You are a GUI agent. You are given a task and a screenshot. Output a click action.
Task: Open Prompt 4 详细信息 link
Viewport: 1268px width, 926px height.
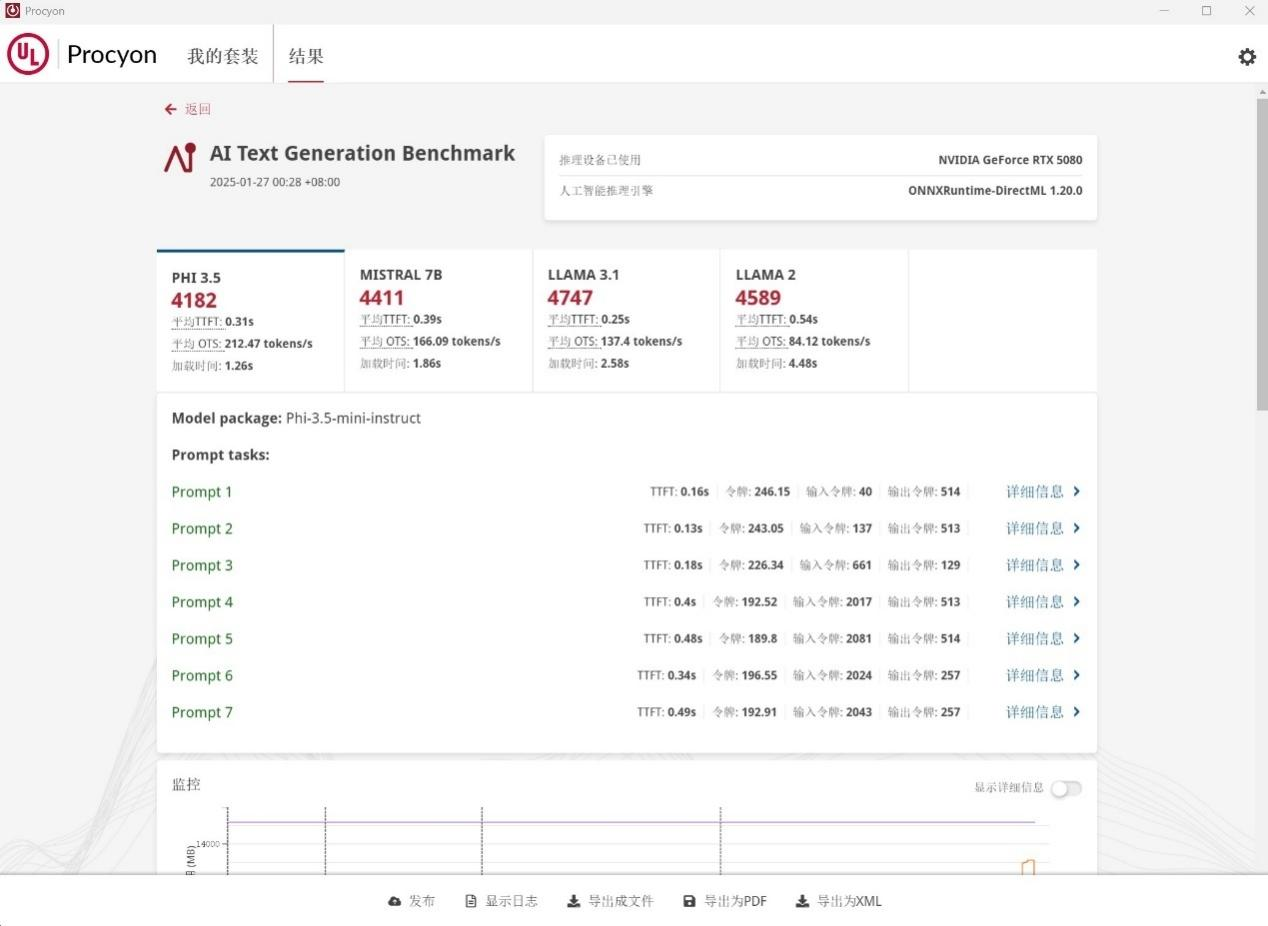pos(1035,602)
